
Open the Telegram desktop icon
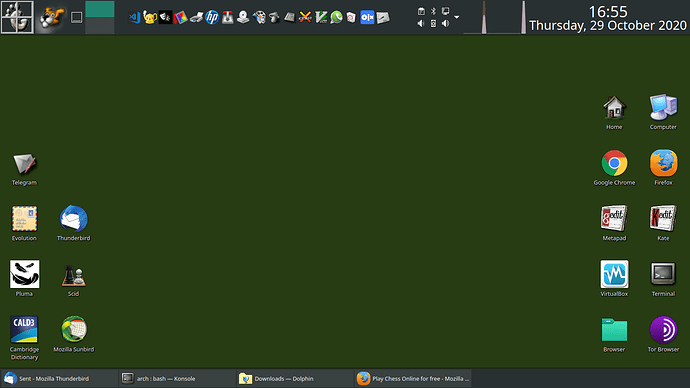point(24,164)
